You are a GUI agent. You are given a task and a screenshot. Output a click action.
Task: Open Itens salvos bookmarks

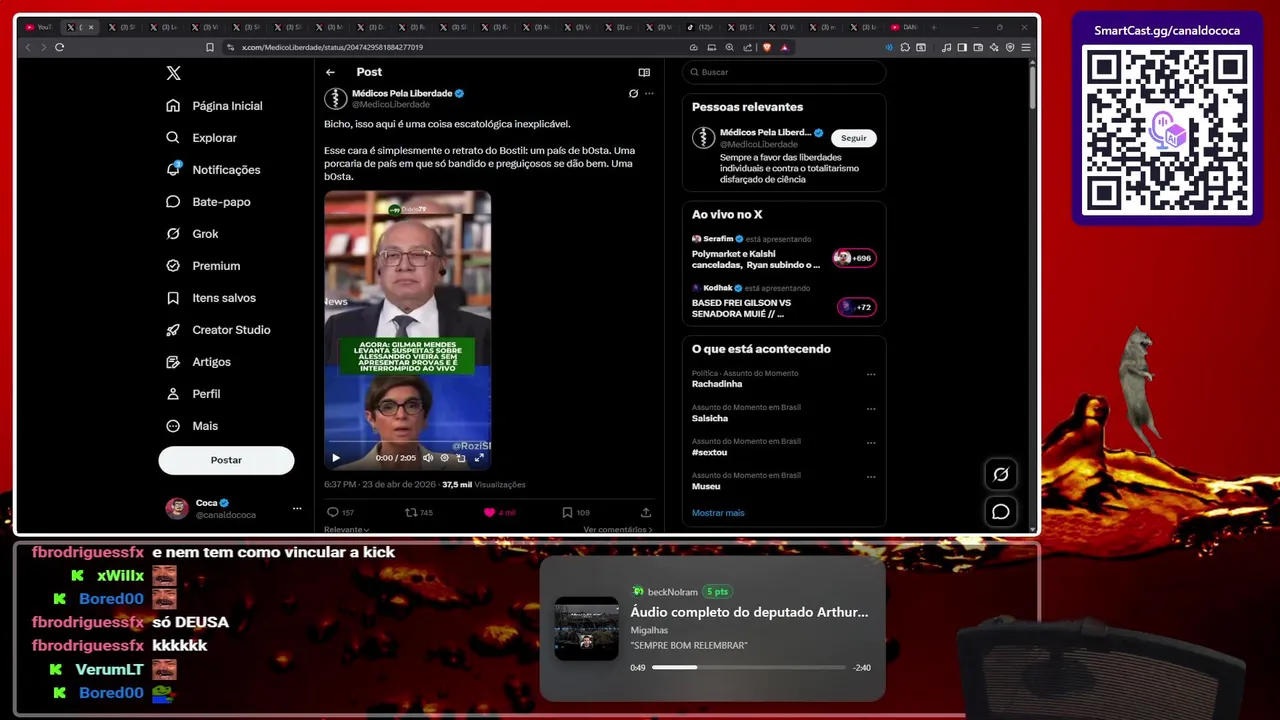coord(211,298)
